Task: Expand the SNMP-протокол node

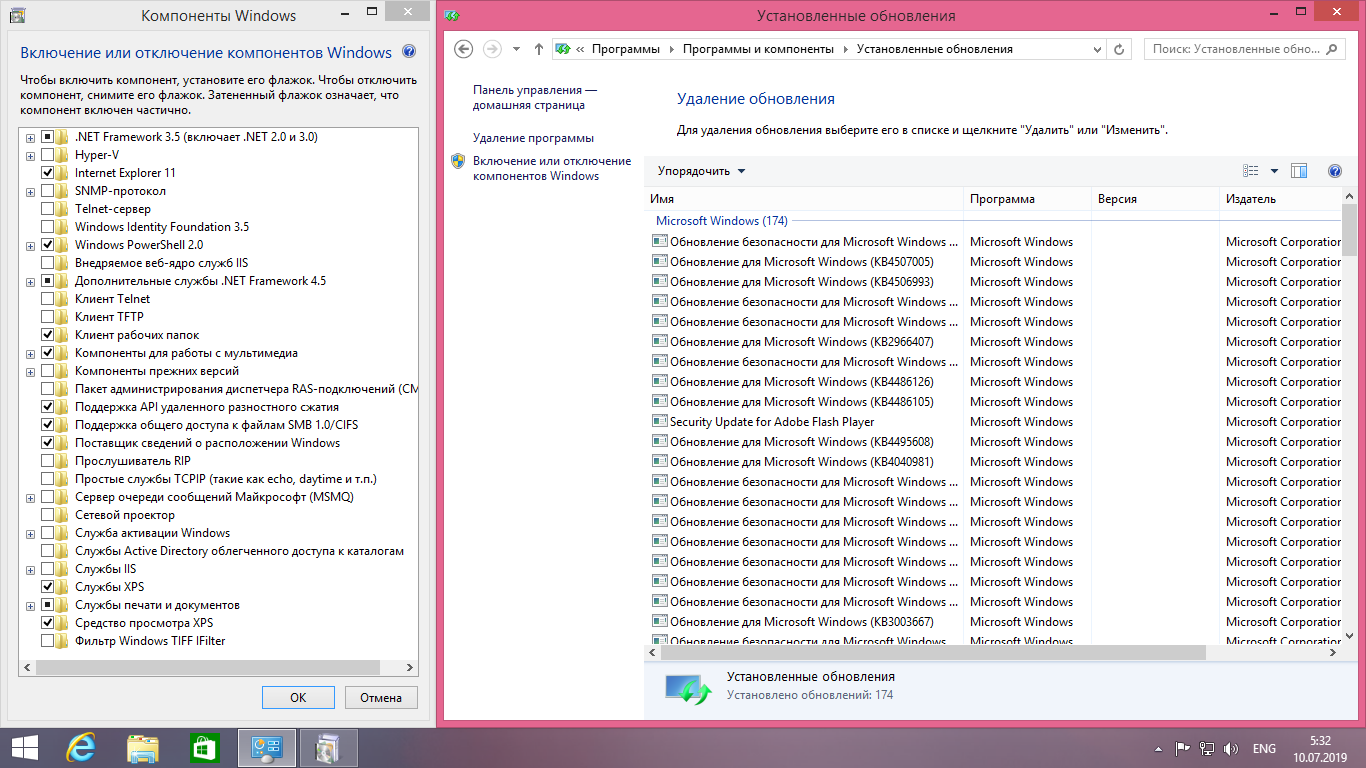Action: pos(30,191)
